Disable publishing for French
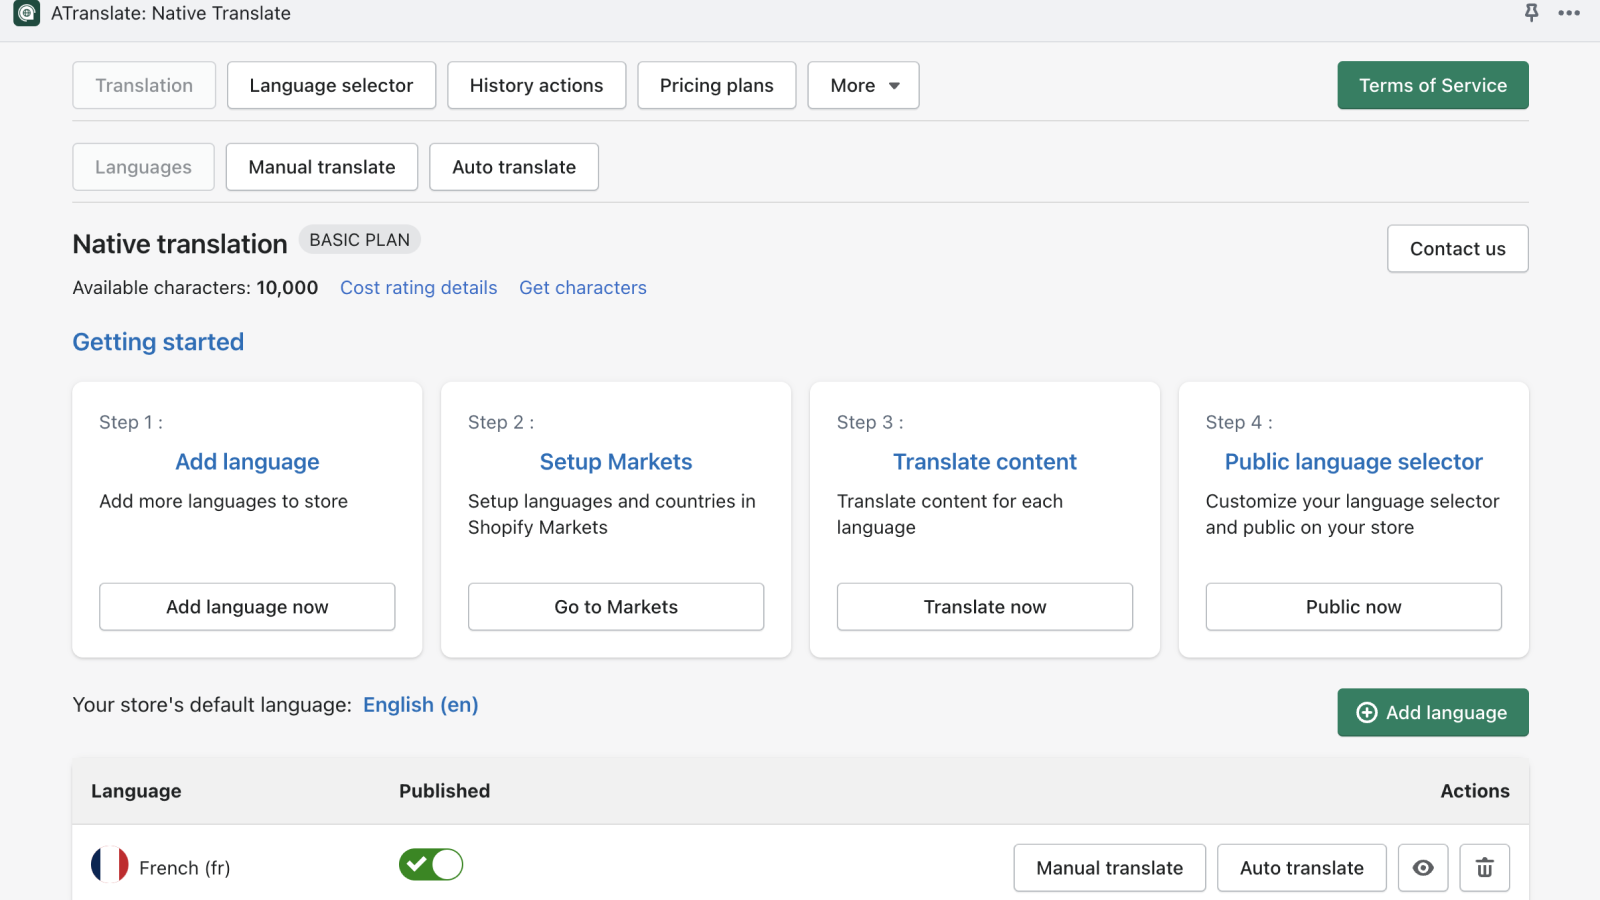The height and width of the screenshot is (900, 1600). pos(430,864)
